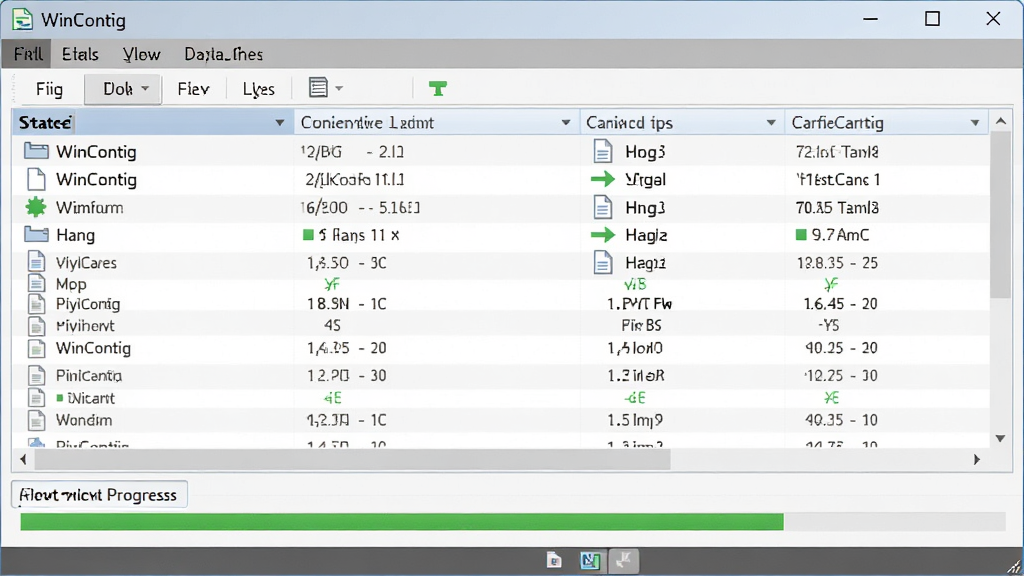1024x576 pixels.
Task: Click the document icon beside Hog3
Action: pos(603,152)
